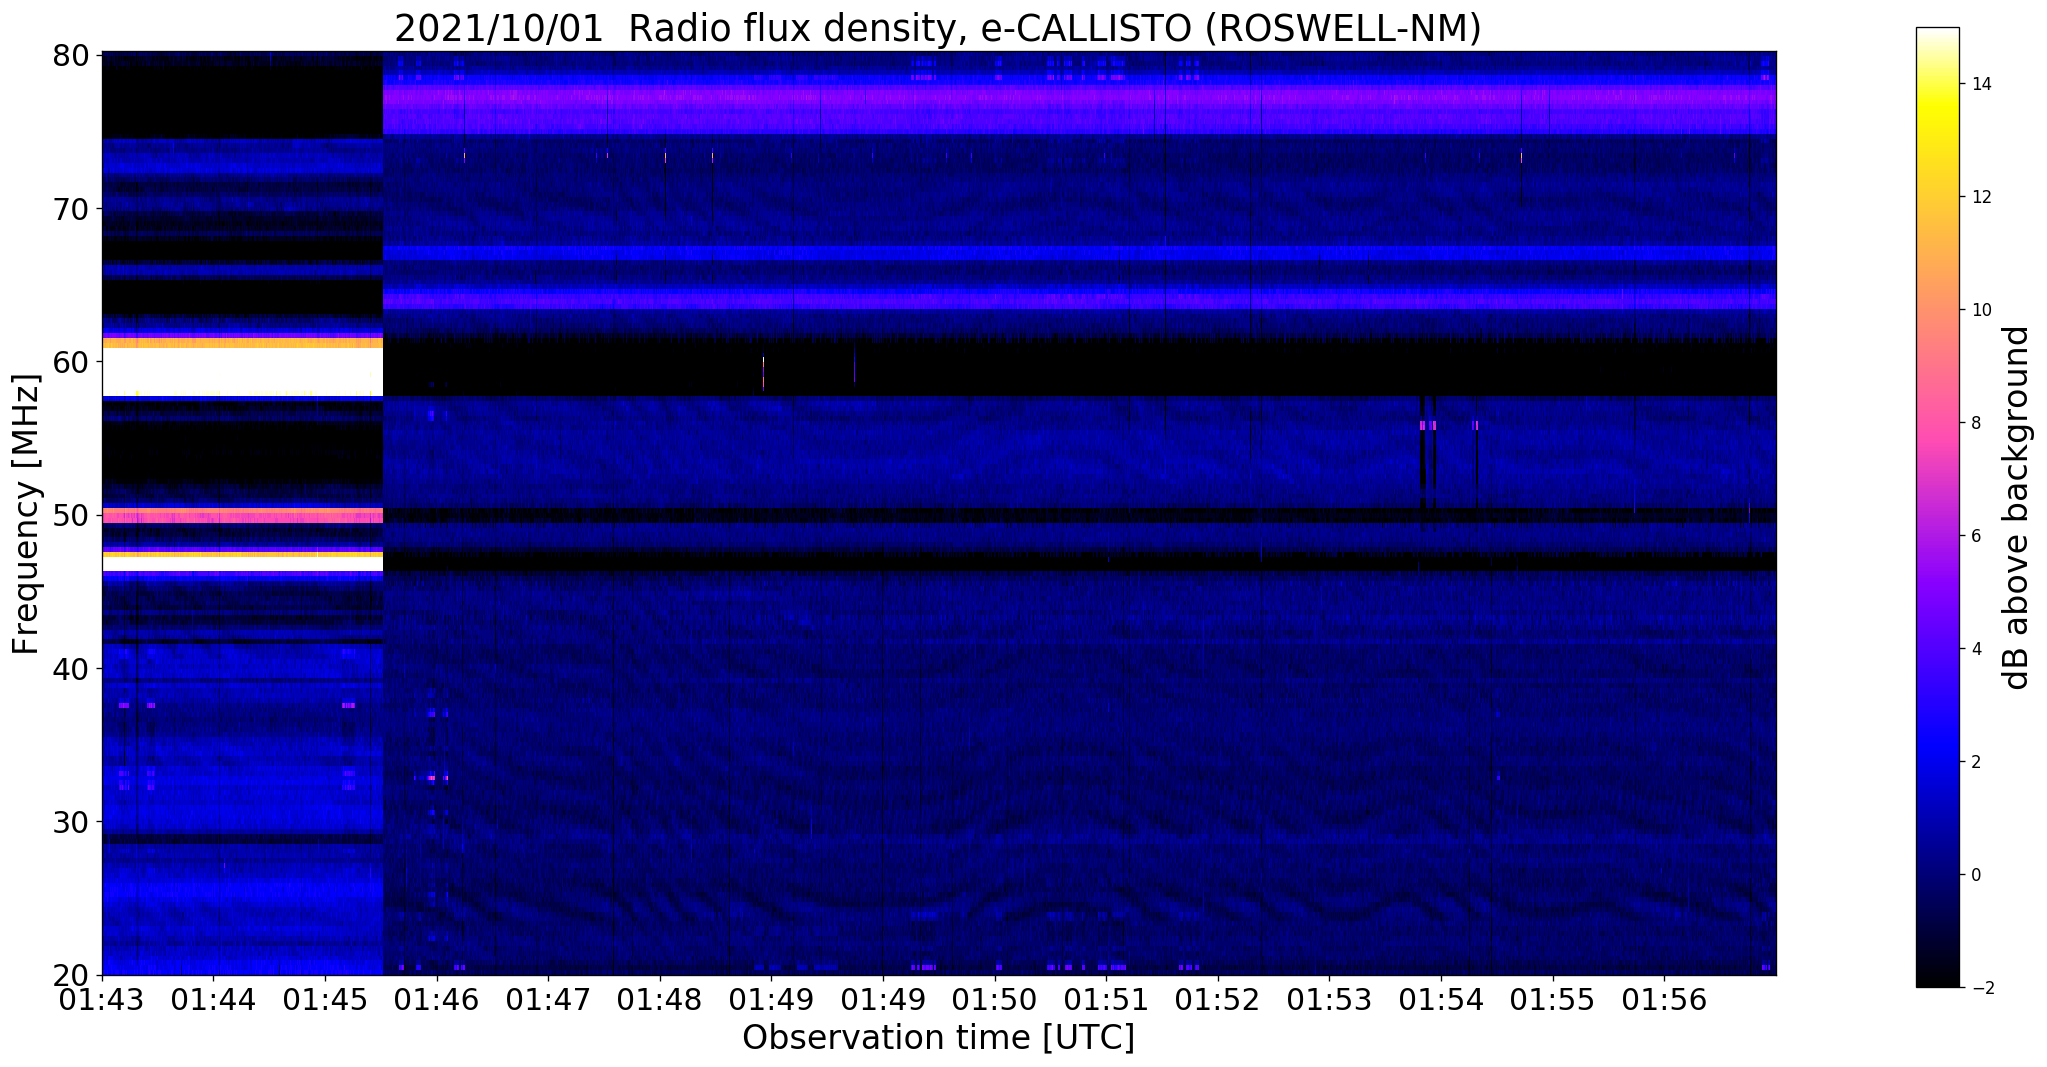Click the 'Frequency [MHz]' y-axis label
2047x1067 pixels.
[x=26, y=514]
